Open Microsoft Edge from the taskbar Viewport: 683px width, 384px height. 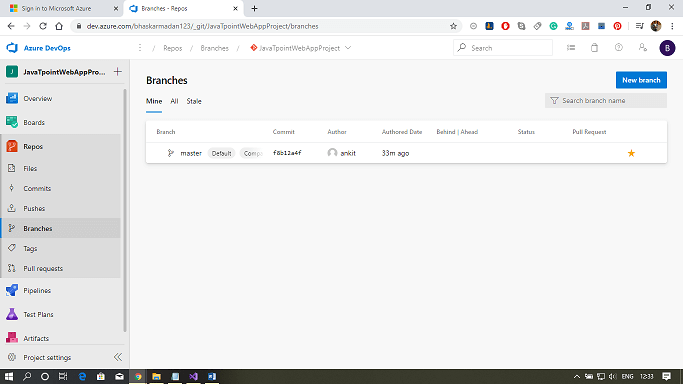[x=82, y=376]
